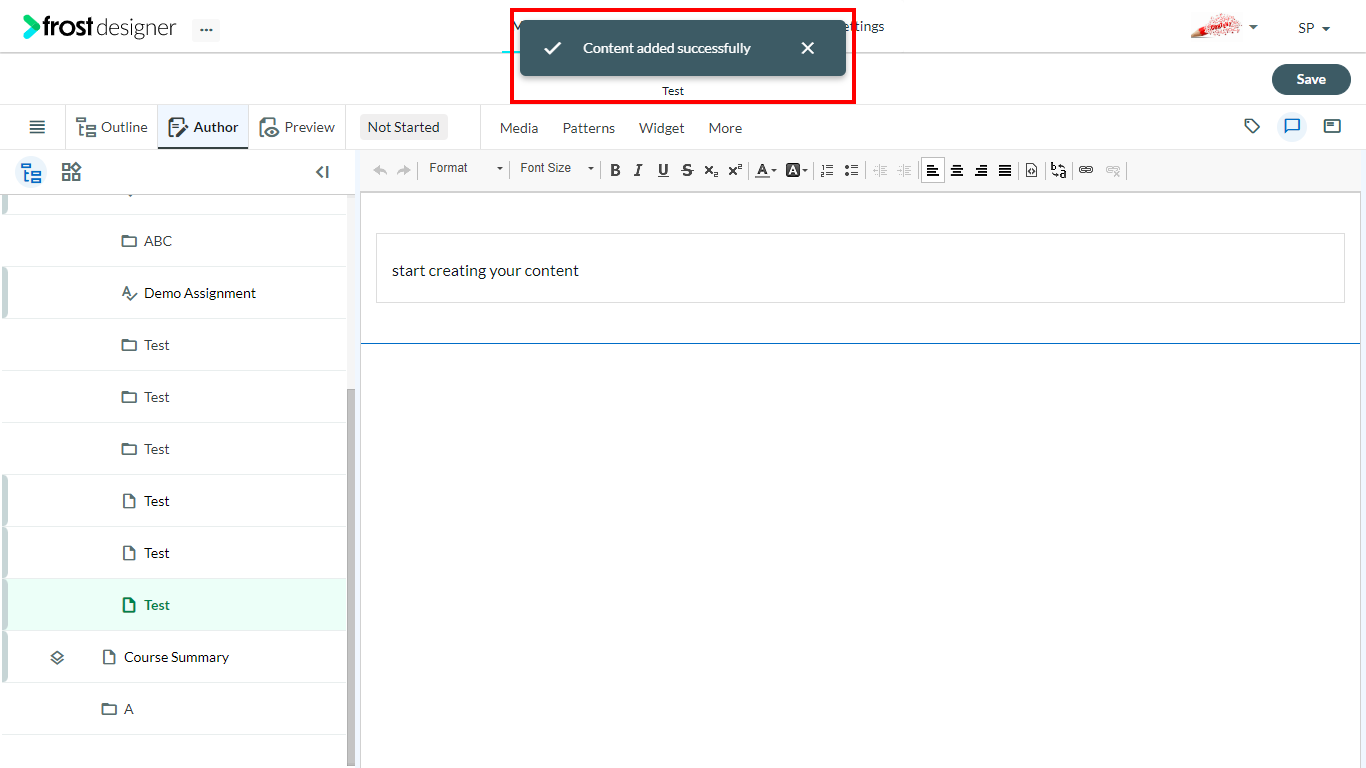Screen dimensions: 1366x768
Task: Toggle the comments panel icon
Action: point(1292,126)
